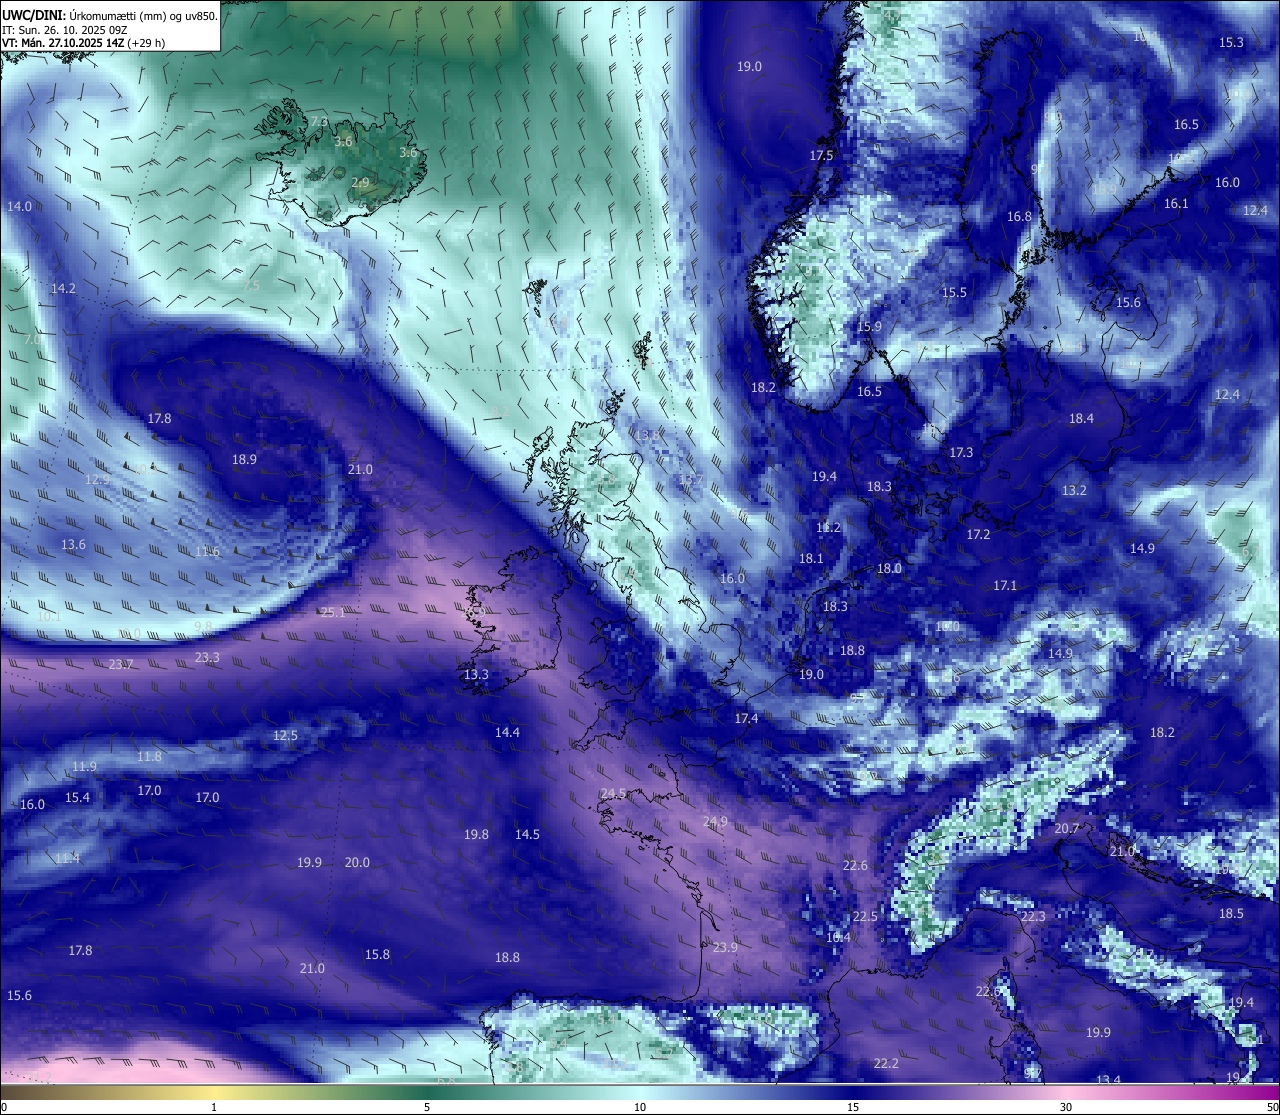Image resolution: width=1280 pixels, height=1115 pixels.
Task: Click the 23.9 value over southwest France
Action: 725,948
